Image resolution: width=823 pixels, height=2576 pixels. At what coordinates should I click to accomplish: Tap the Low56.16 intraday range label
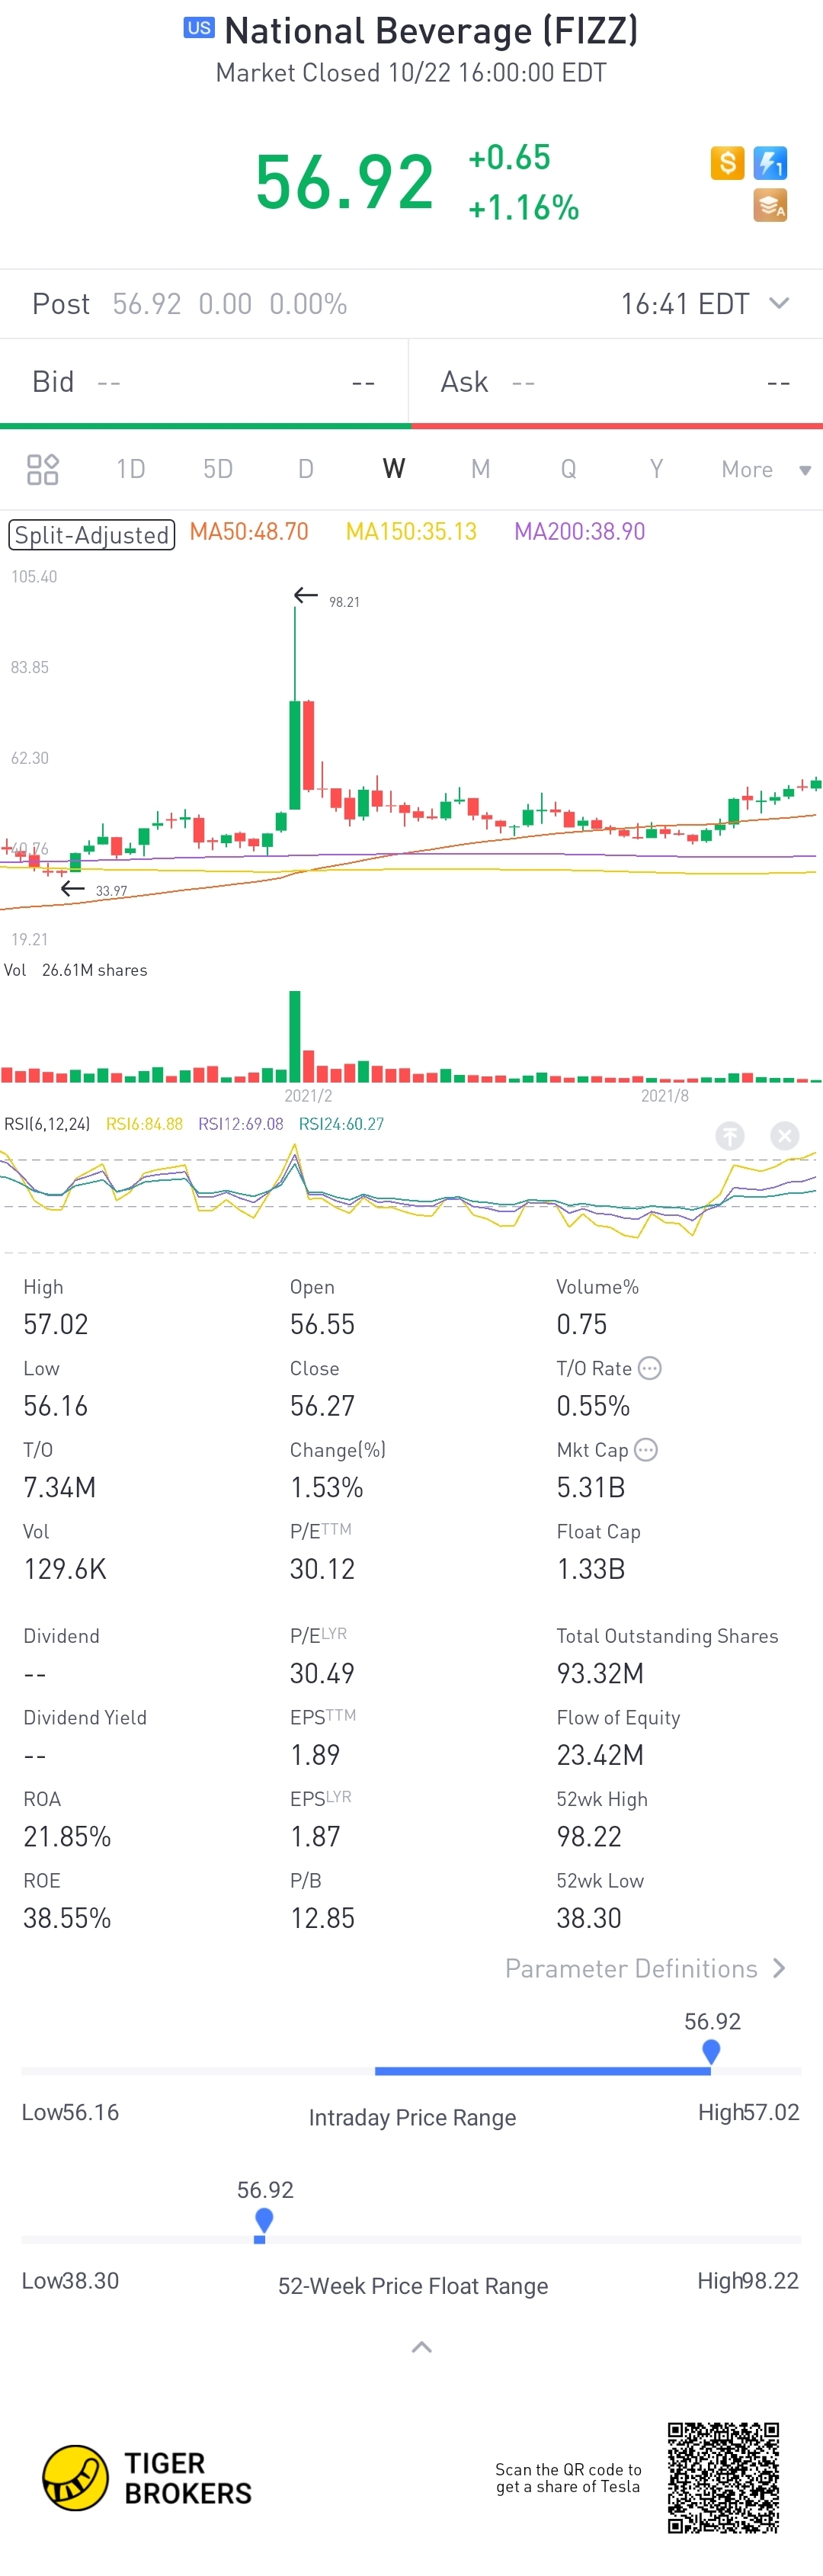click(70, 2112)
